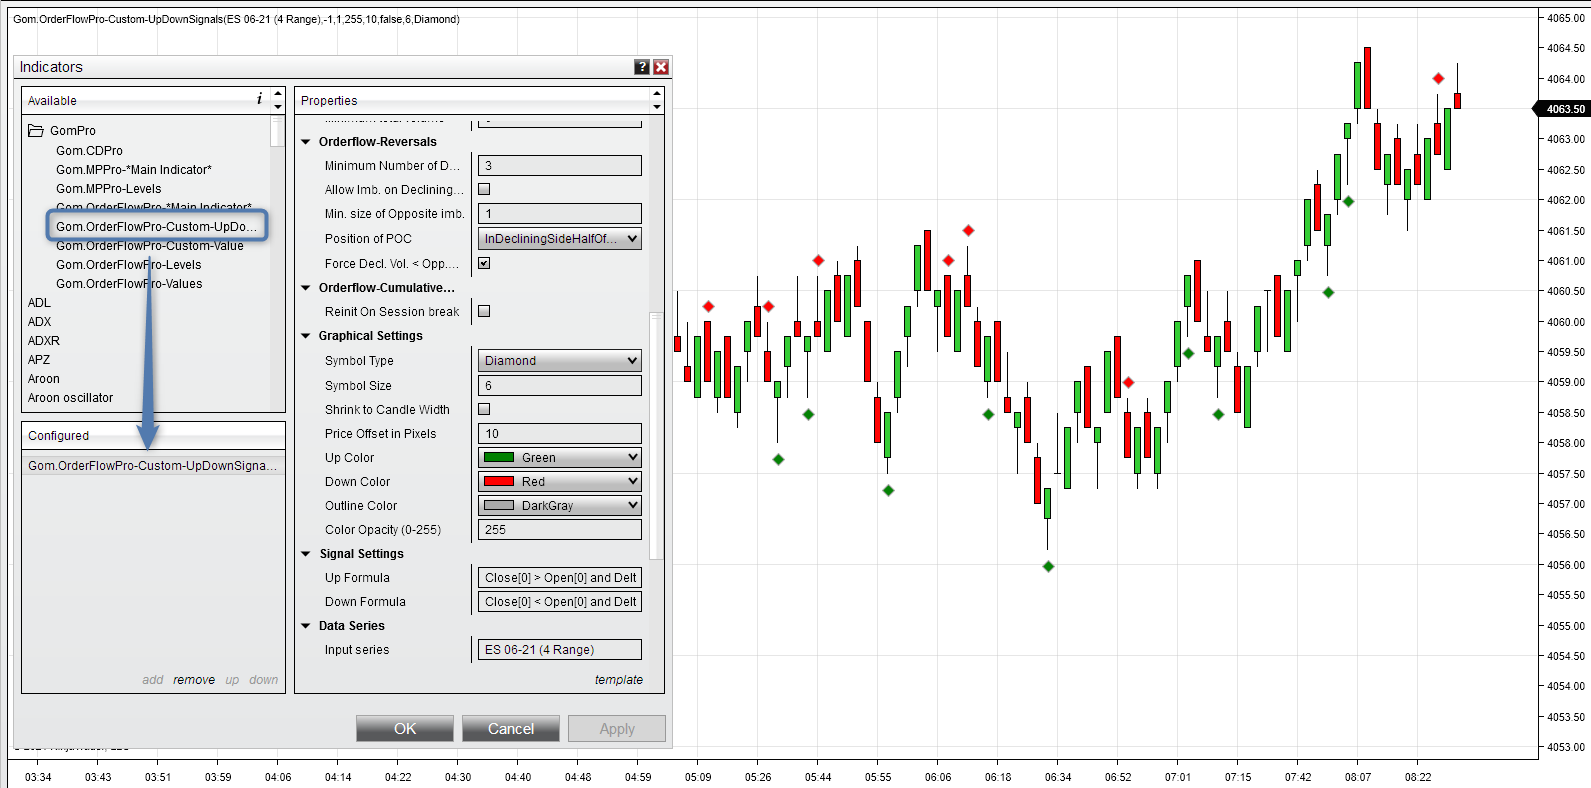
Task: Click the Up Formula field
Action: coord(559,578)
